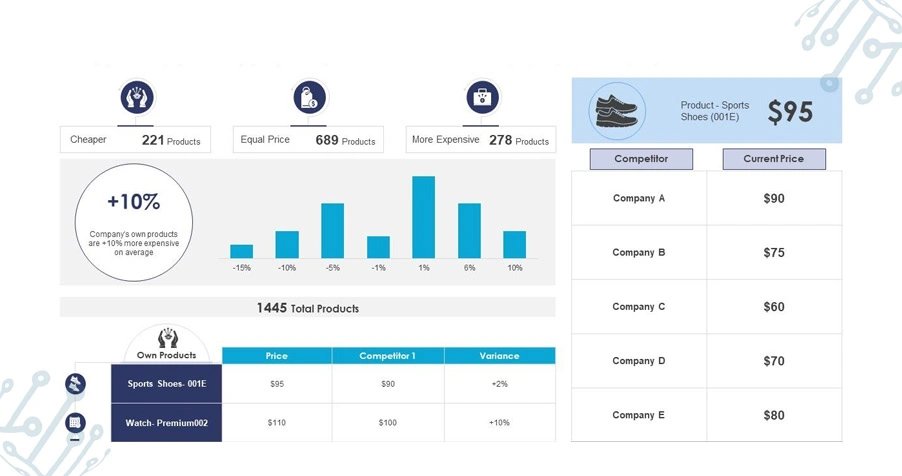Select the Competitor column header

click(x=641, y=159)
